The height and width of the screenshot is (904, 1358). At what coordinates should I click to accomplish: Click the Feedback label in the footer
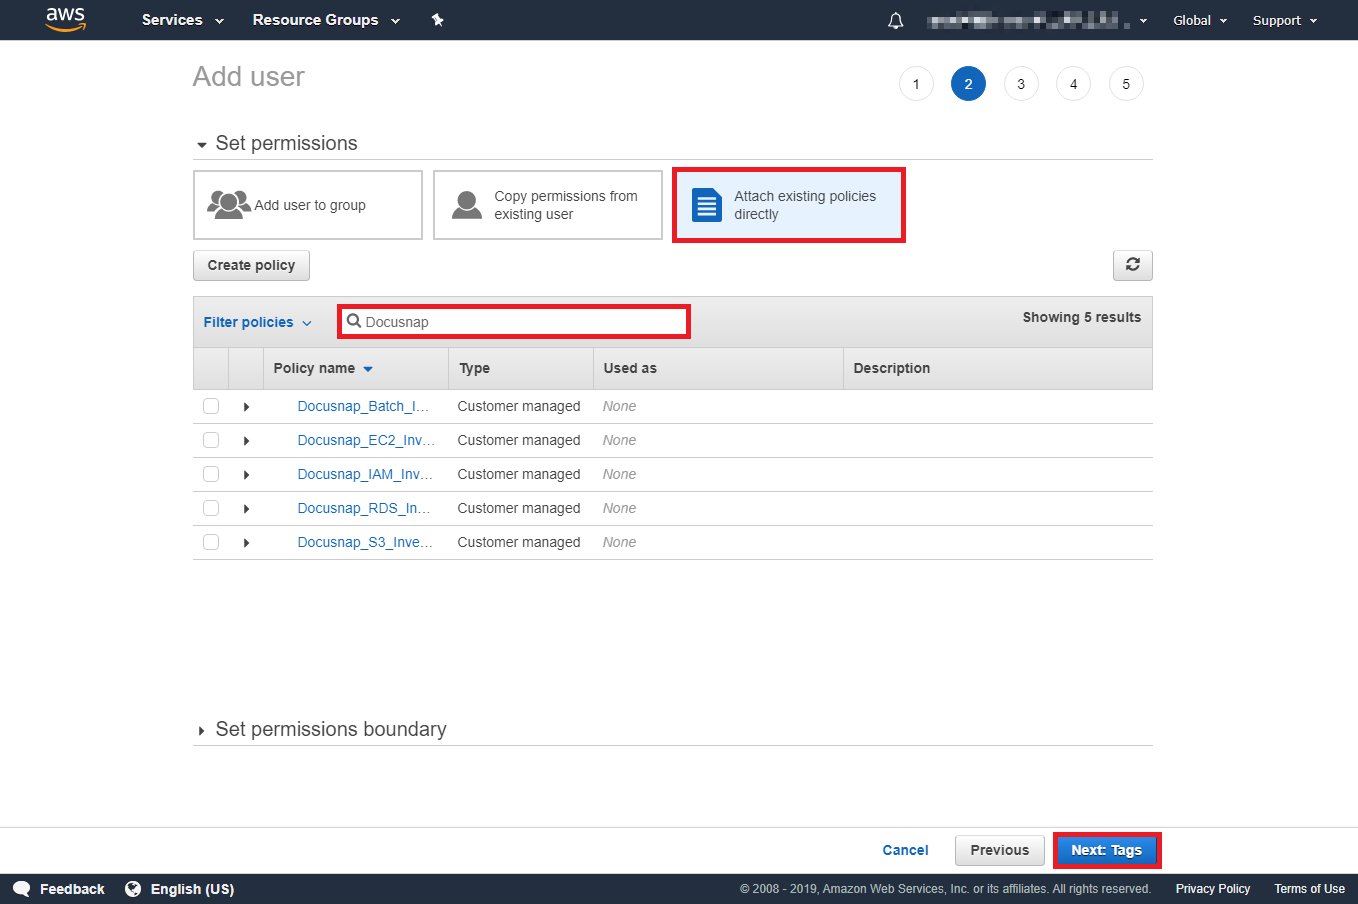coord(72,889)
